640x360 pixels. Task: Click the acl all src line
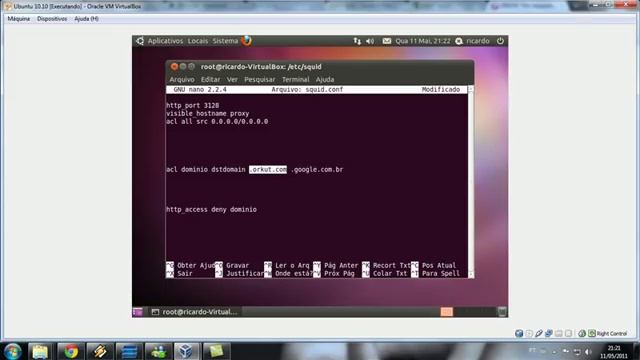click(217, 122)
